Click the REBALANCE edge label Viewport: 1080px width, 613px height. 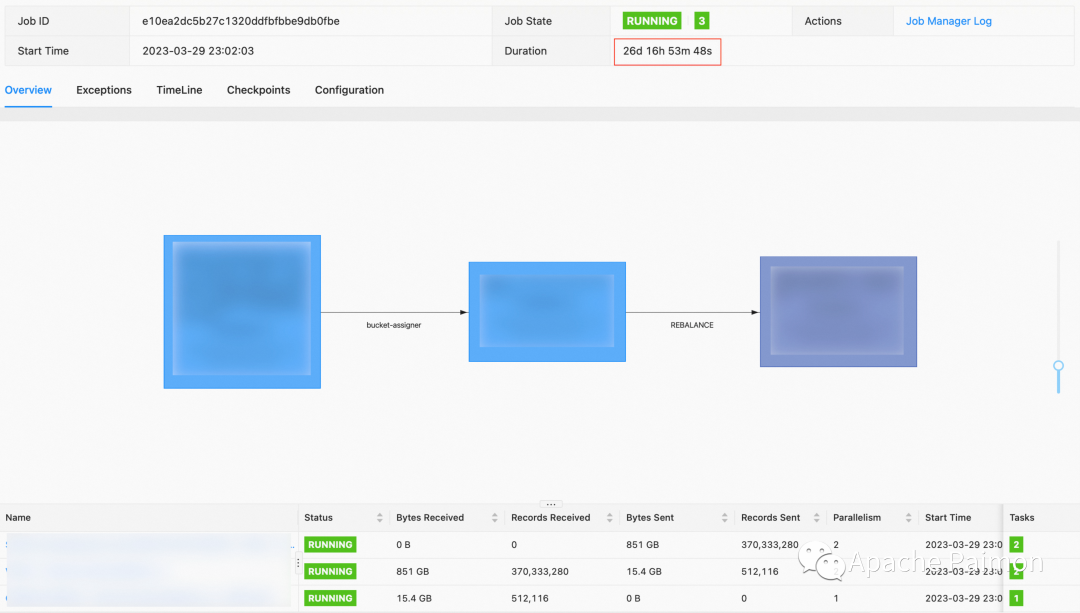(692, 325)
